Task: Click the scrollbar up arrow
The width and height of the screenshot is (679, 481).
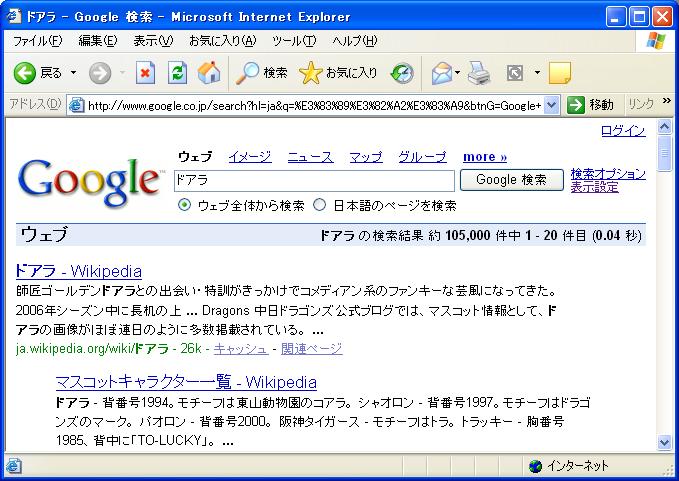Action: (664, 127)
